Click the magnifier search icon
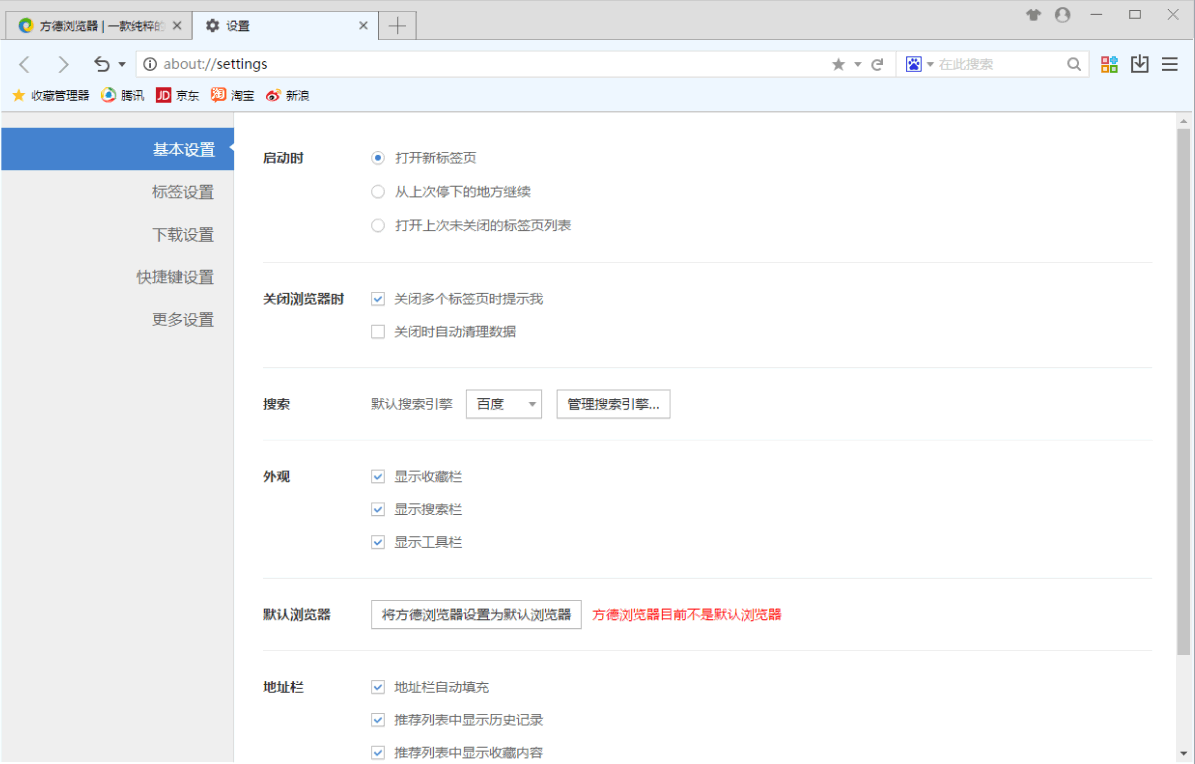 pos(1074,64)
